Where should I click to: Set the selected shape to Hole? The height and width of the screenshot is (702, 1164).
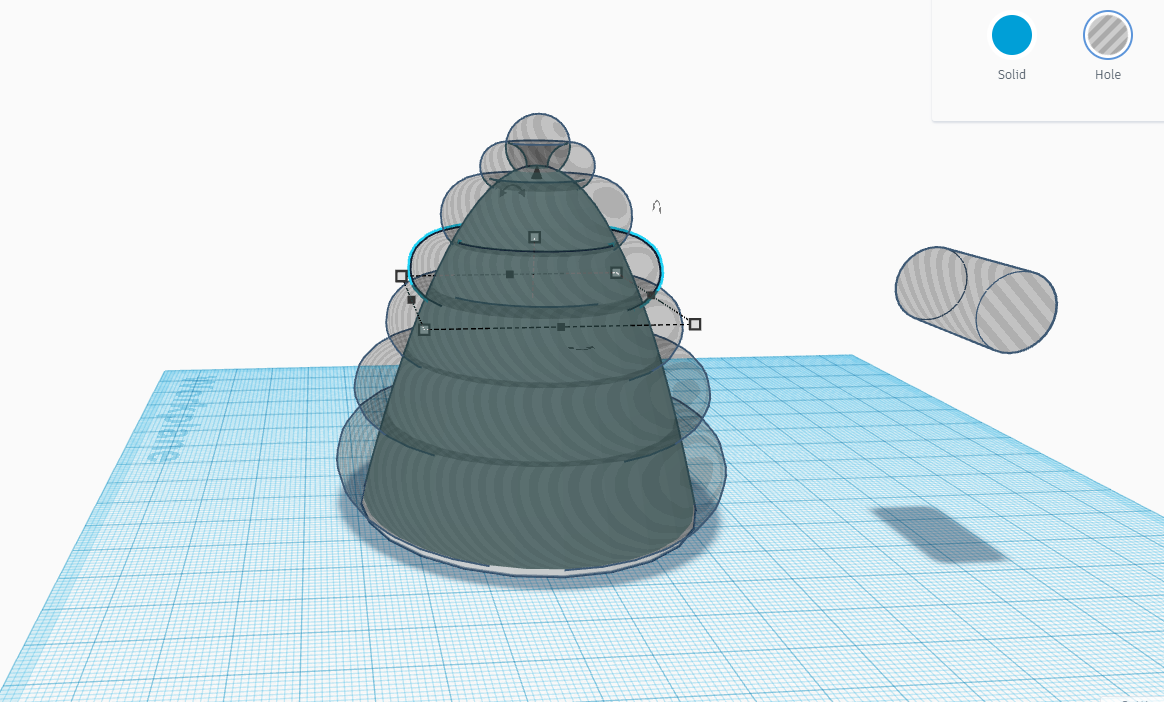click(x=1107, y=35)
